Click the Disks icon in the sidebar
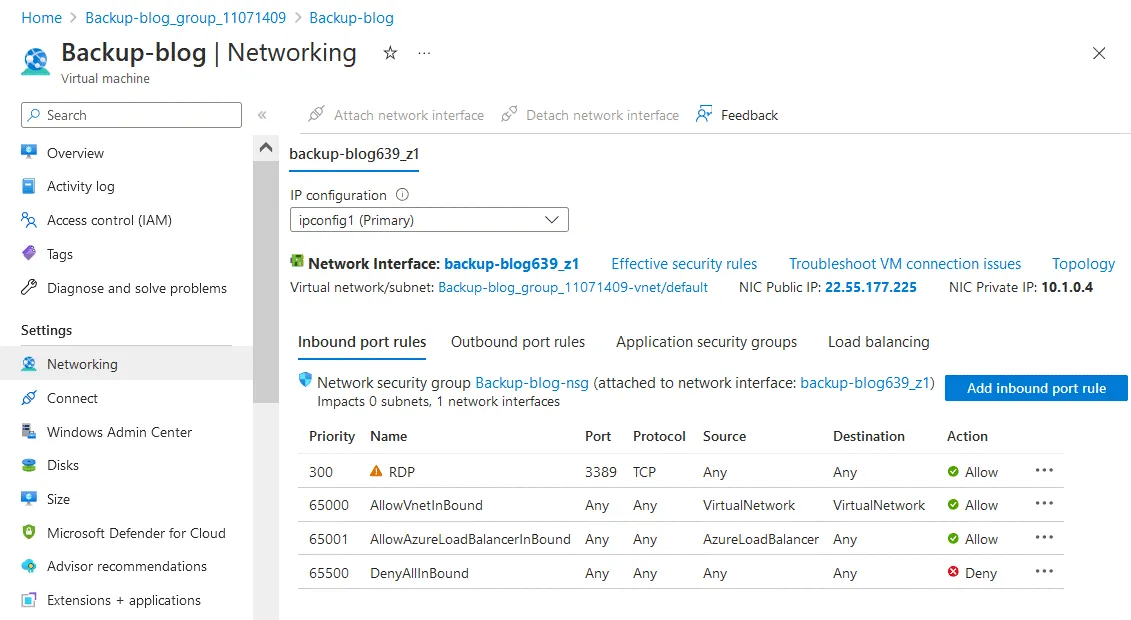1131x620 pixels. [x=29, y=465]
